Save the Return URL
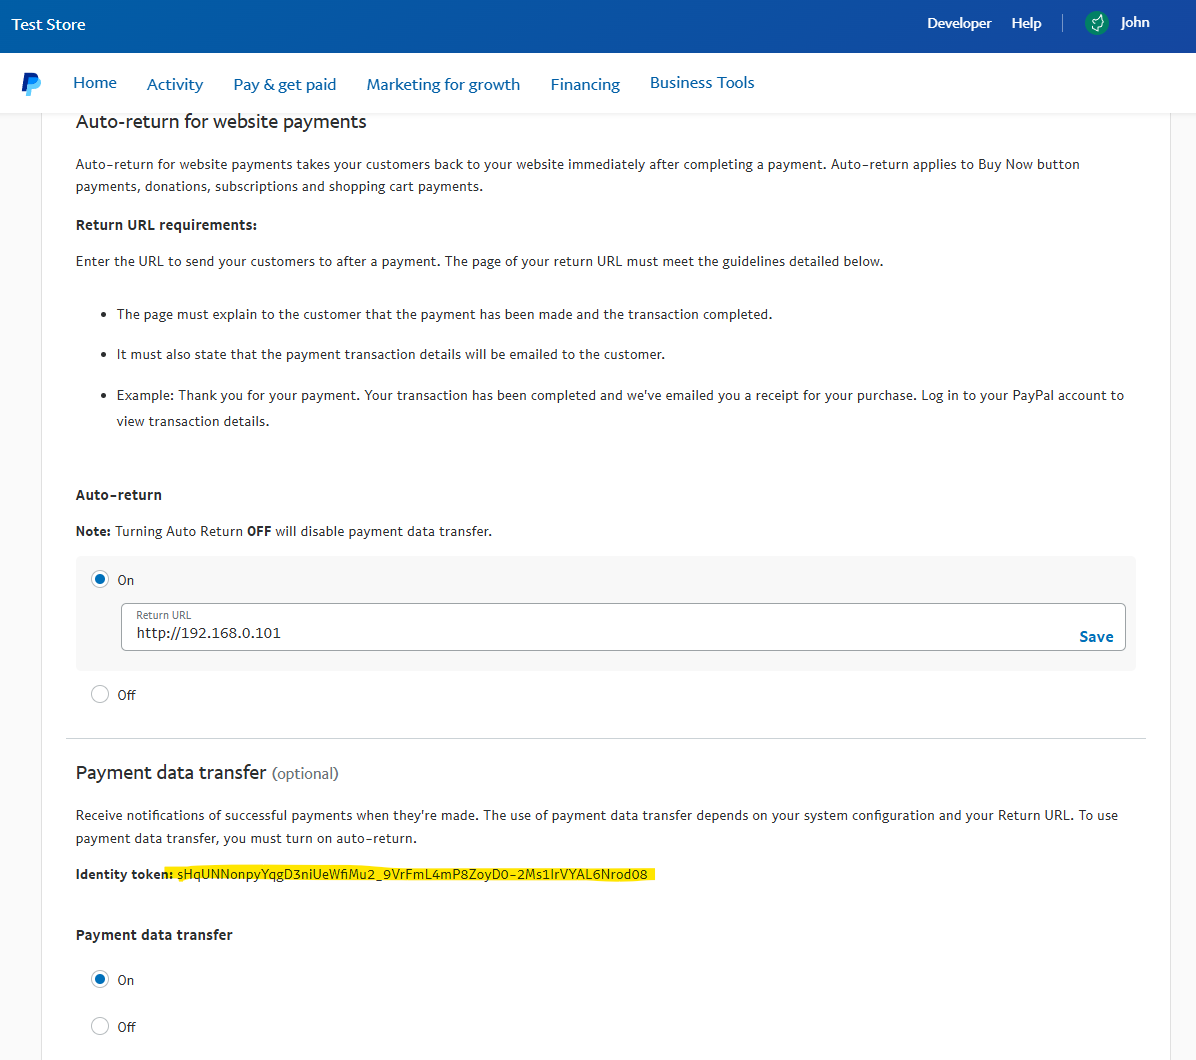This screenshot has width=1196, height=1060. [1096, 637]
